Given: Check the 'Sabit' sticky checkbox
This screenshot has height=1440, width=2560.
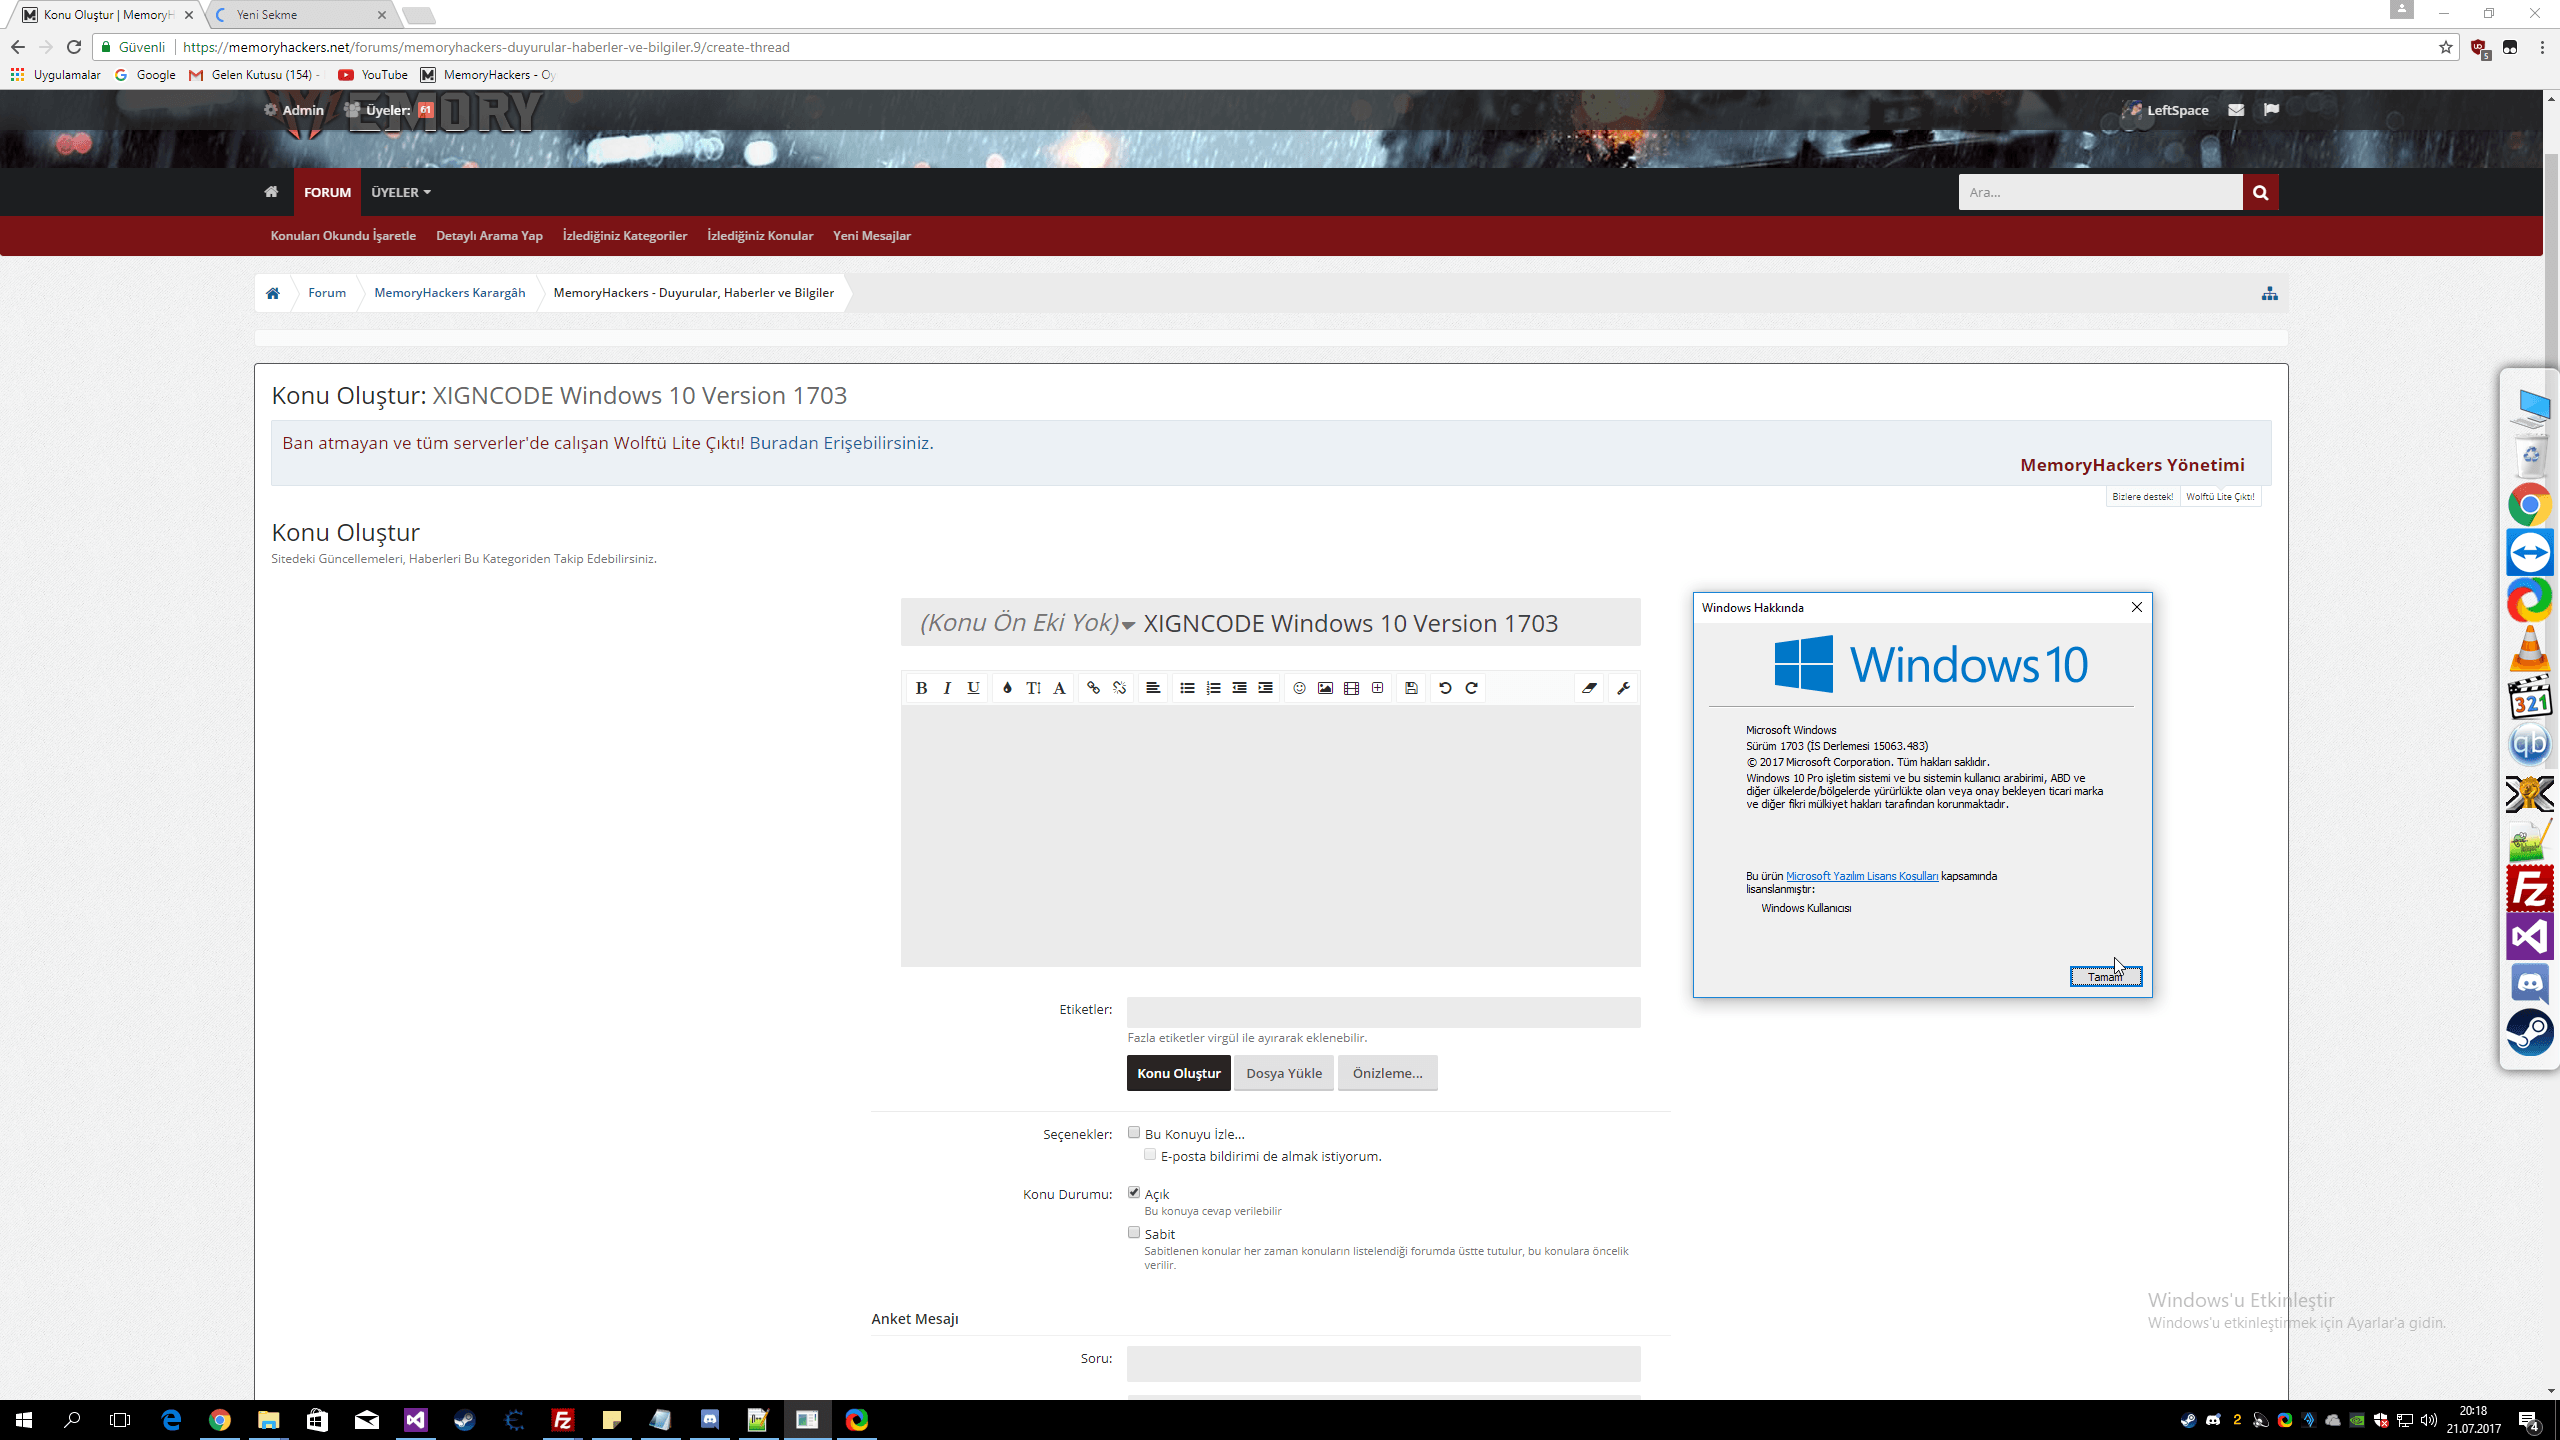Looking at the screenshot, I should tap(1134, 1233).
